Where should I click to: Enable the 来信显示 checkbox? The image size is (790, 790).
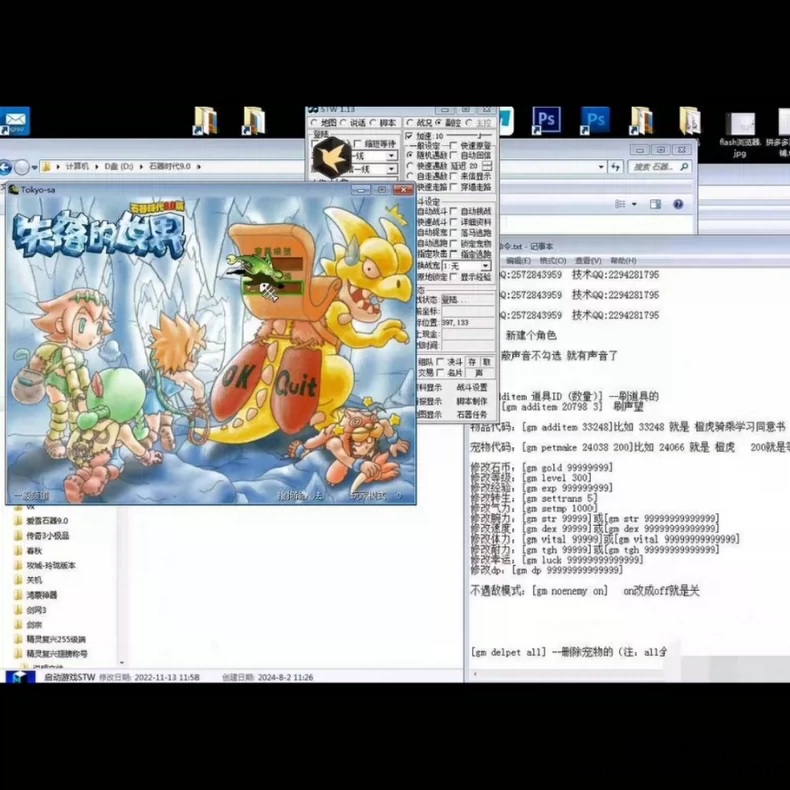(x=453, y=176)
